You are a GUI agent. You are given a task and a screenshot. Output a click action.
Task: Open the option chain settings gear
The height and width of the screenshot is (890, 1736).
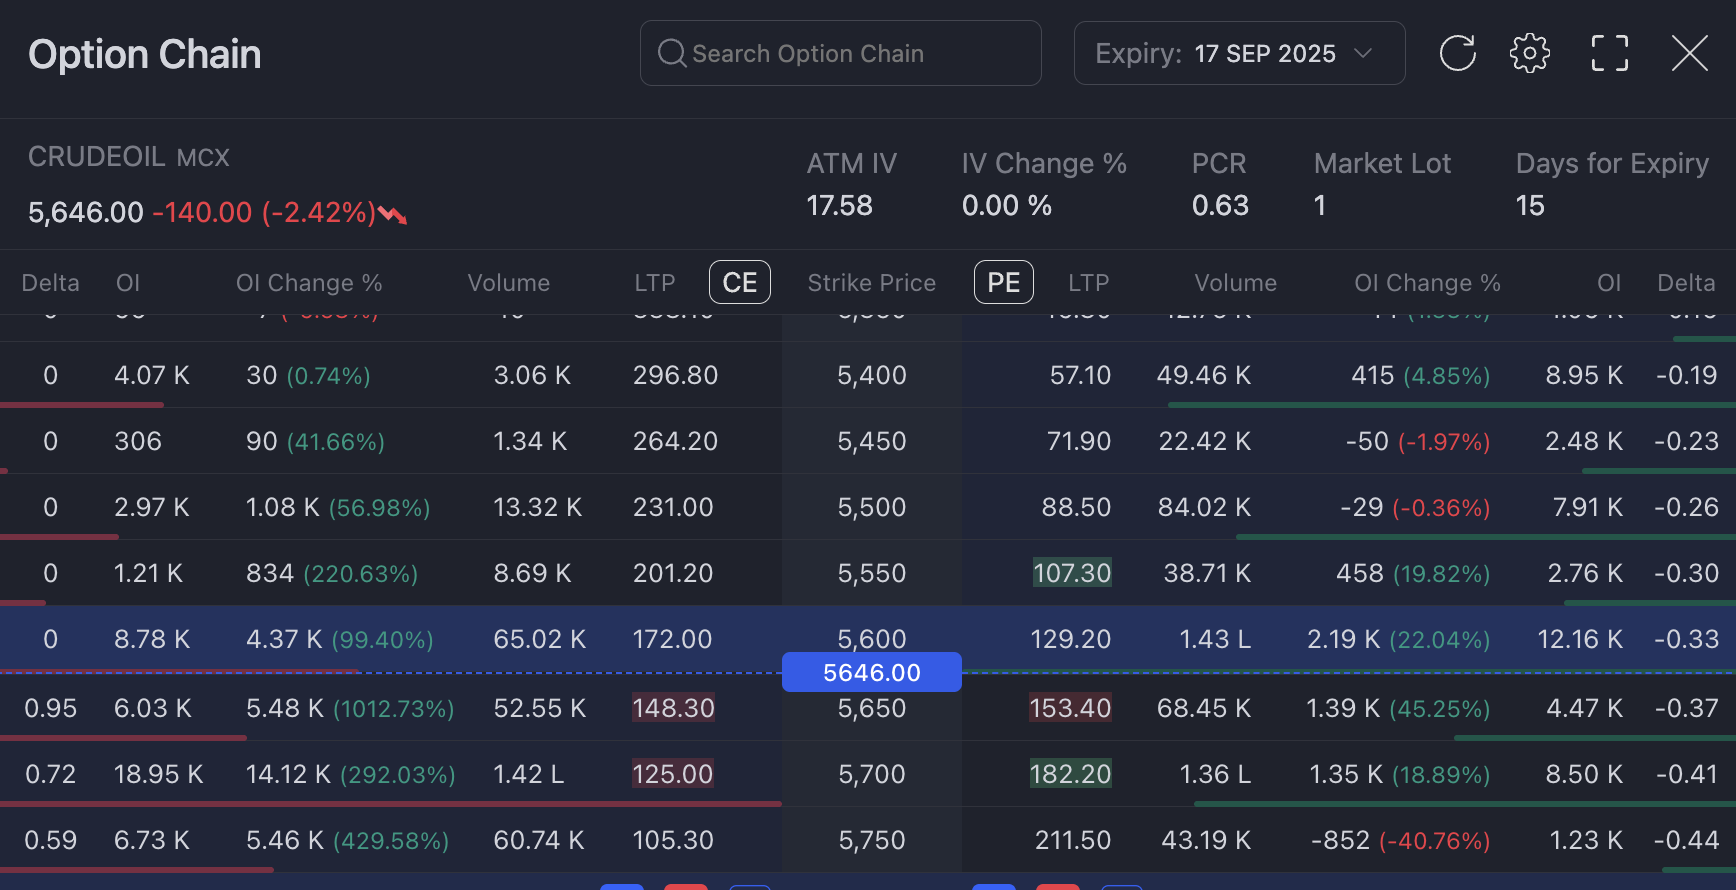tap(1529, 53)
